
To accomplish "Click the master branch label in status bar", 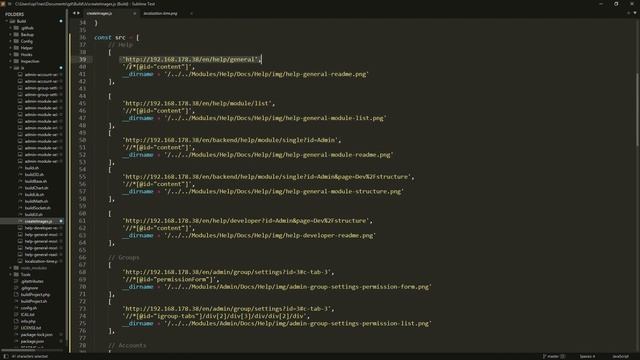I will coord(553,356).
